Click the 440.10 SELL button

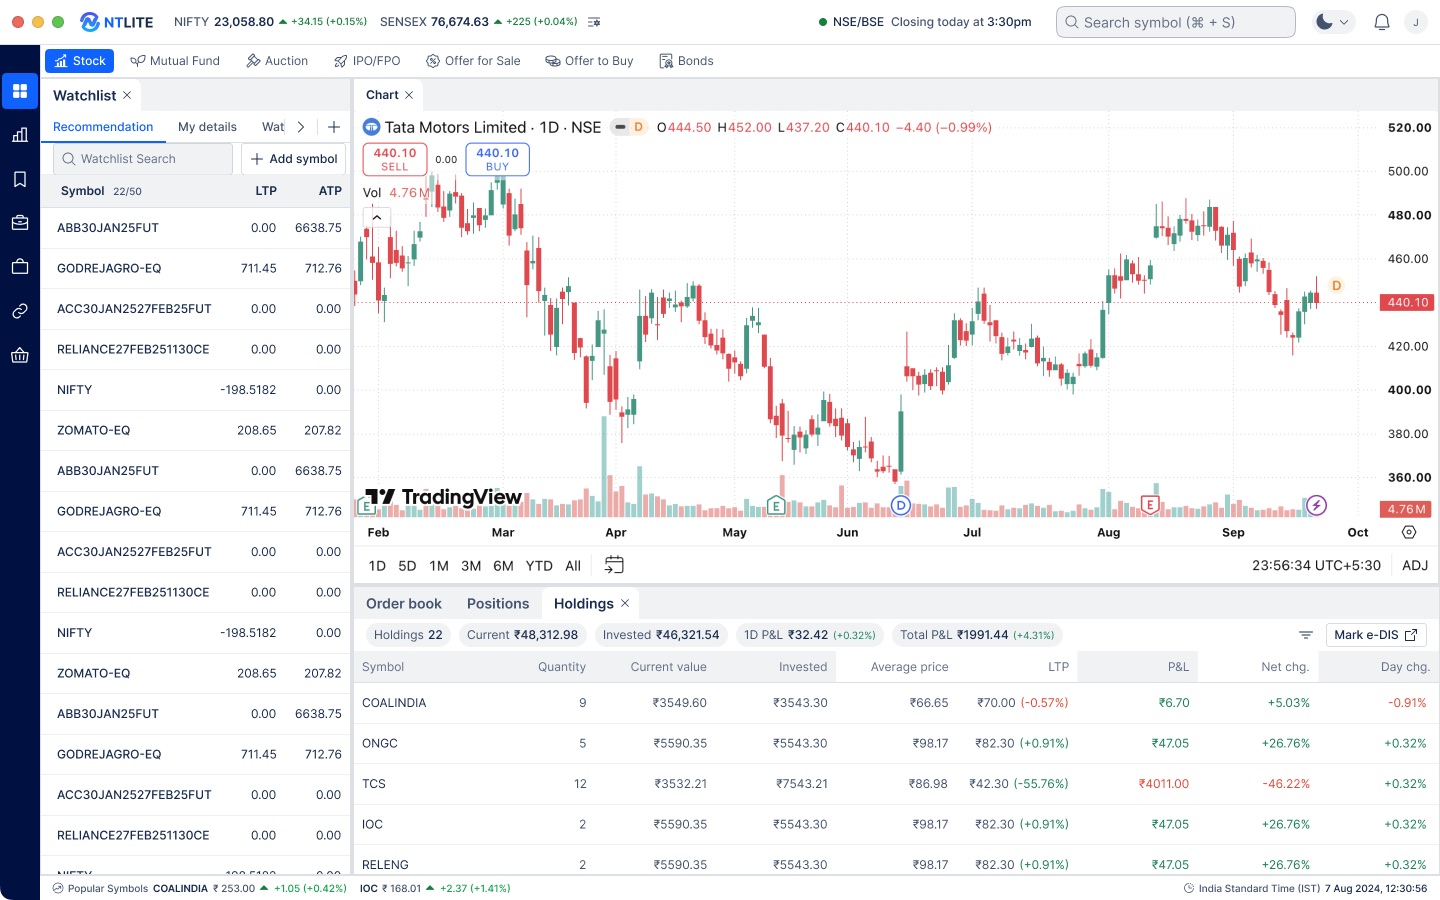[x=395, y=159]
